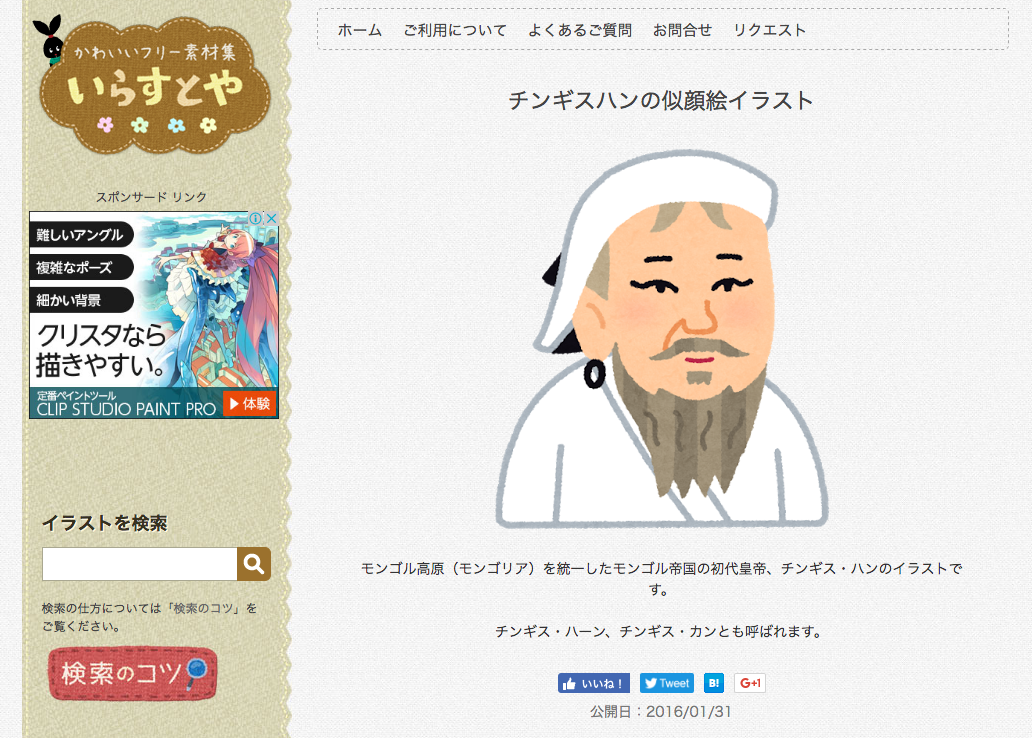The image size is (1032, 738).
Task: Open the ホーム menu item
Action: [x=360, y=30]
